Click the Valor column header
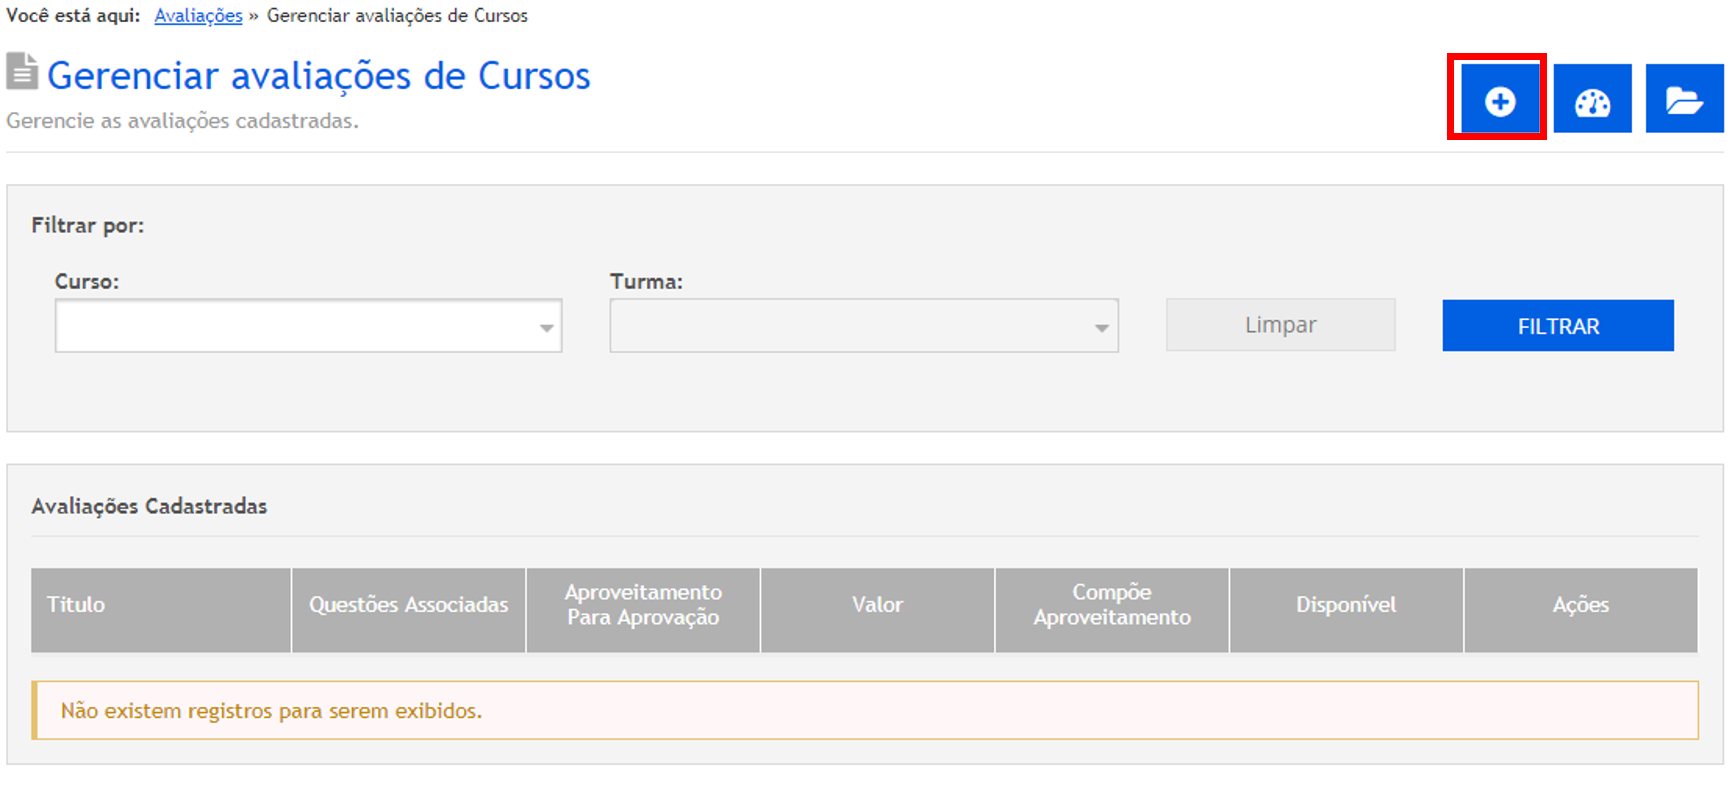The image size is (1732, 793). coord(877,605)
